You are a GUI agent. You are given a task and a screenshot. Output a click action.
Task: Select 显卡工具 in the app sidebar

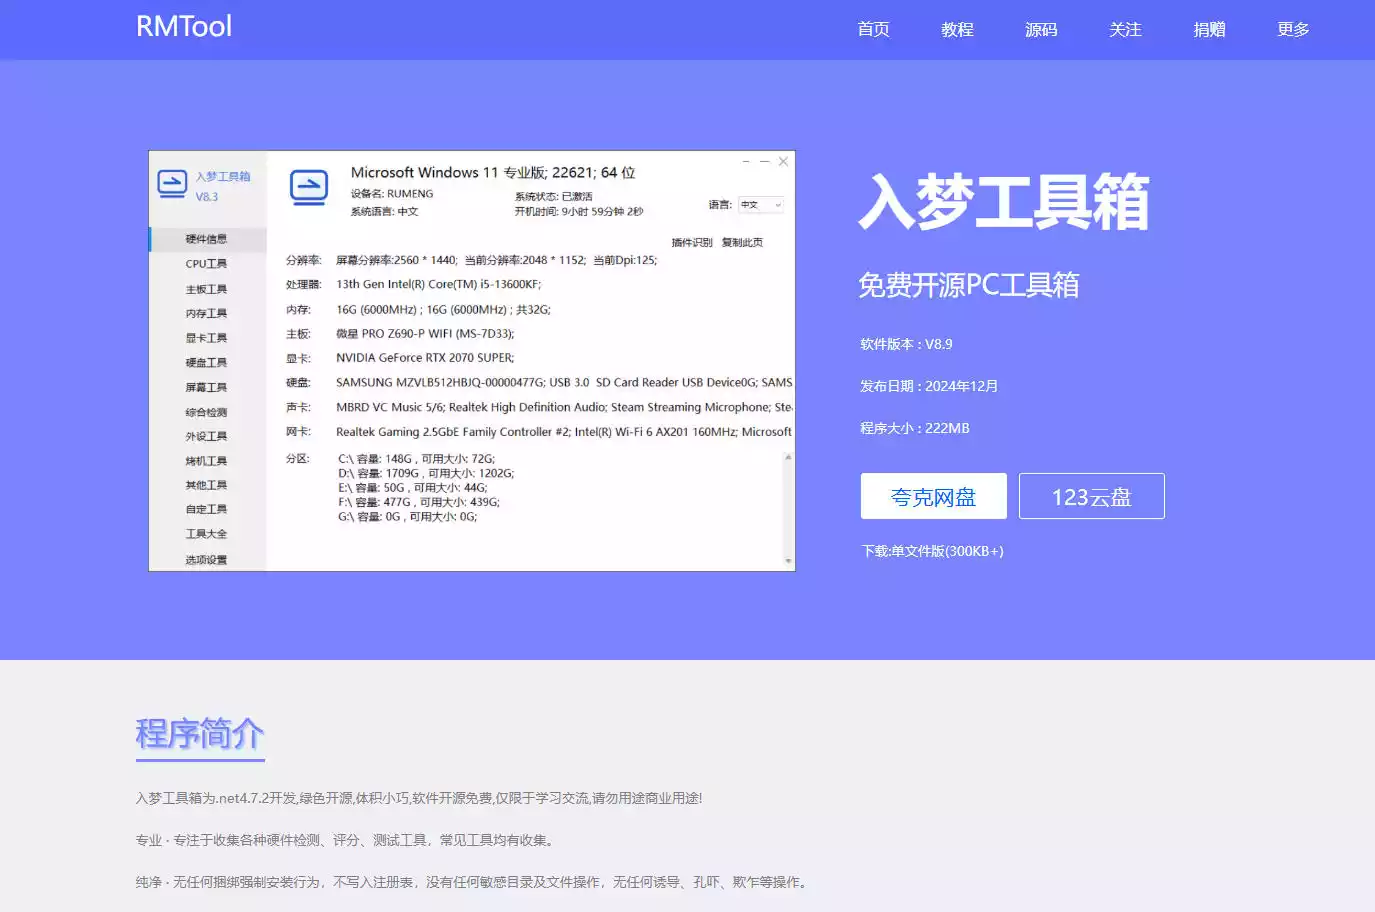(206, 338)
